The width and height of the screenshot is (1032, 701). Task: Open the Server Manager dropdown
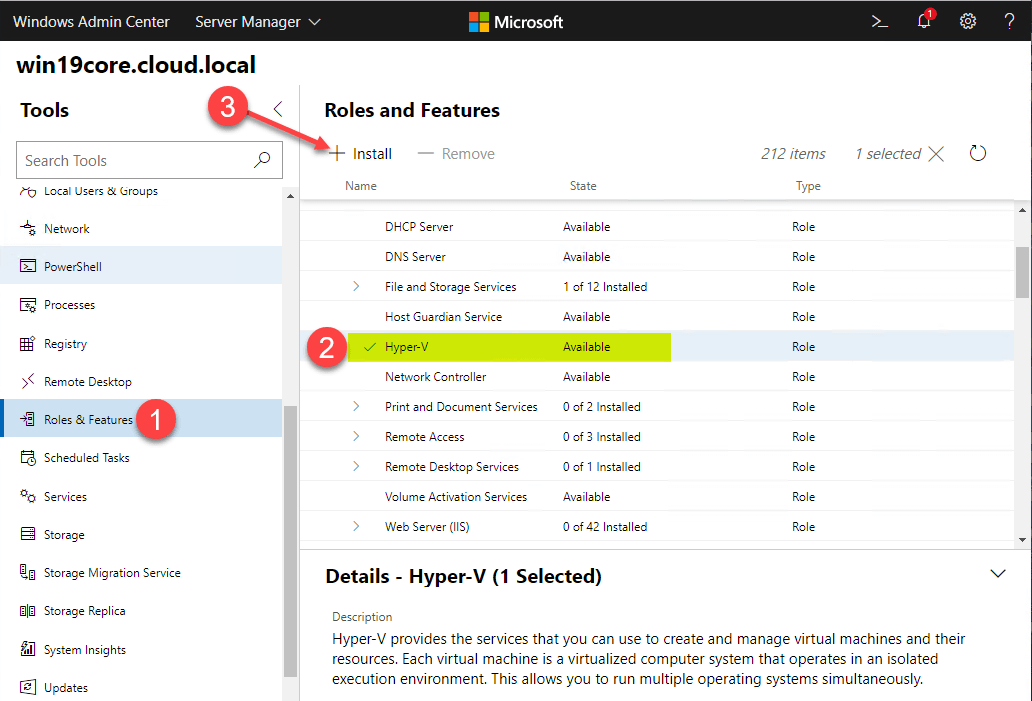coord(258,22)
